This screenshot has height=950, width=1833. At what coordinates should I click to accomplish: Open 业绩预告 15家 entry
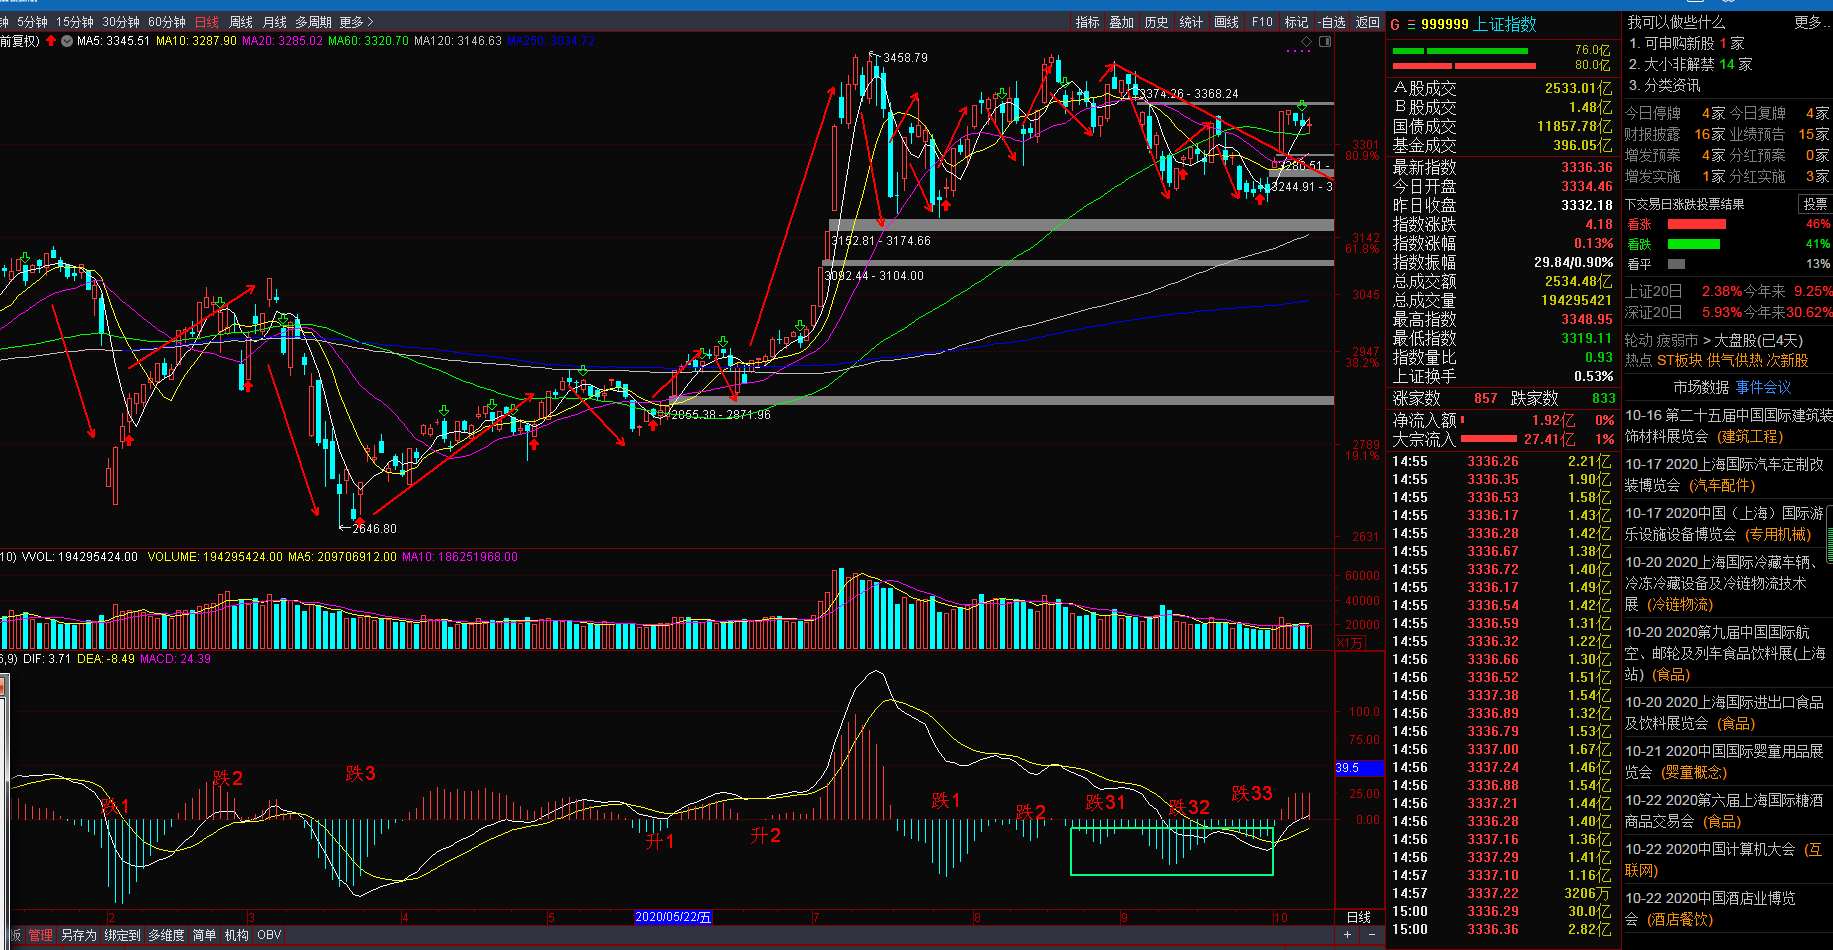tap(1779, 134)
